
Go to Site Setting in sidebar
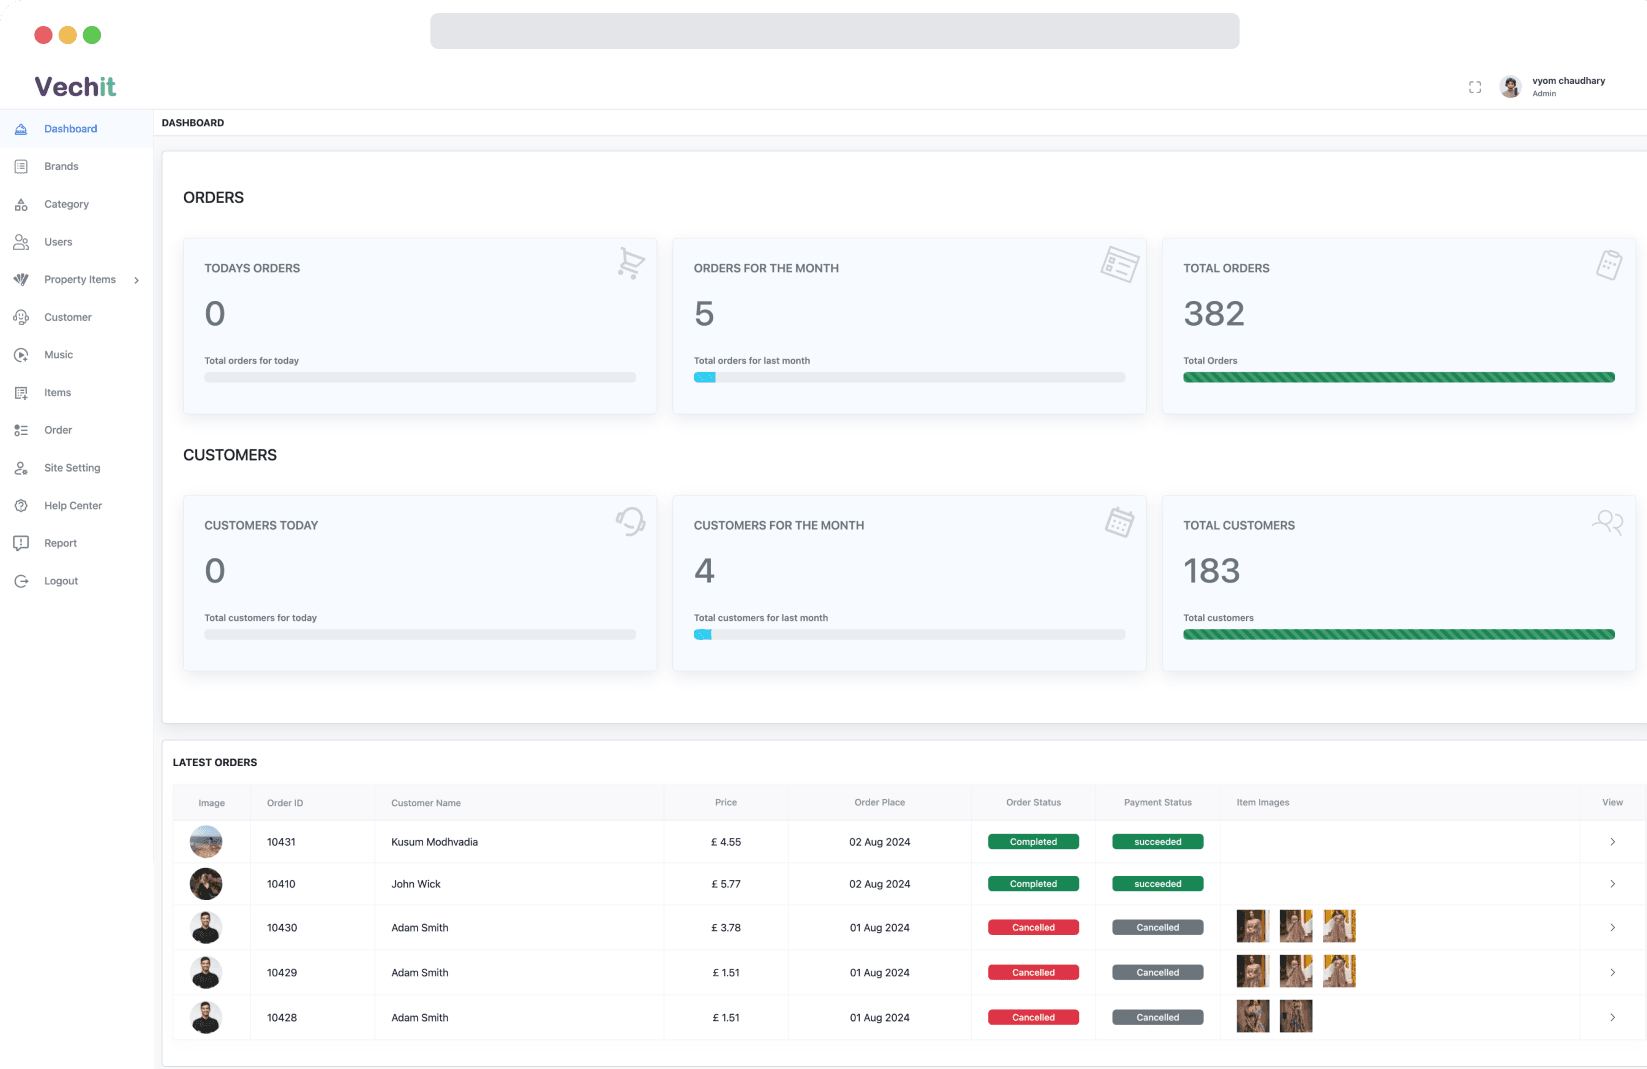tap(72, 468)
